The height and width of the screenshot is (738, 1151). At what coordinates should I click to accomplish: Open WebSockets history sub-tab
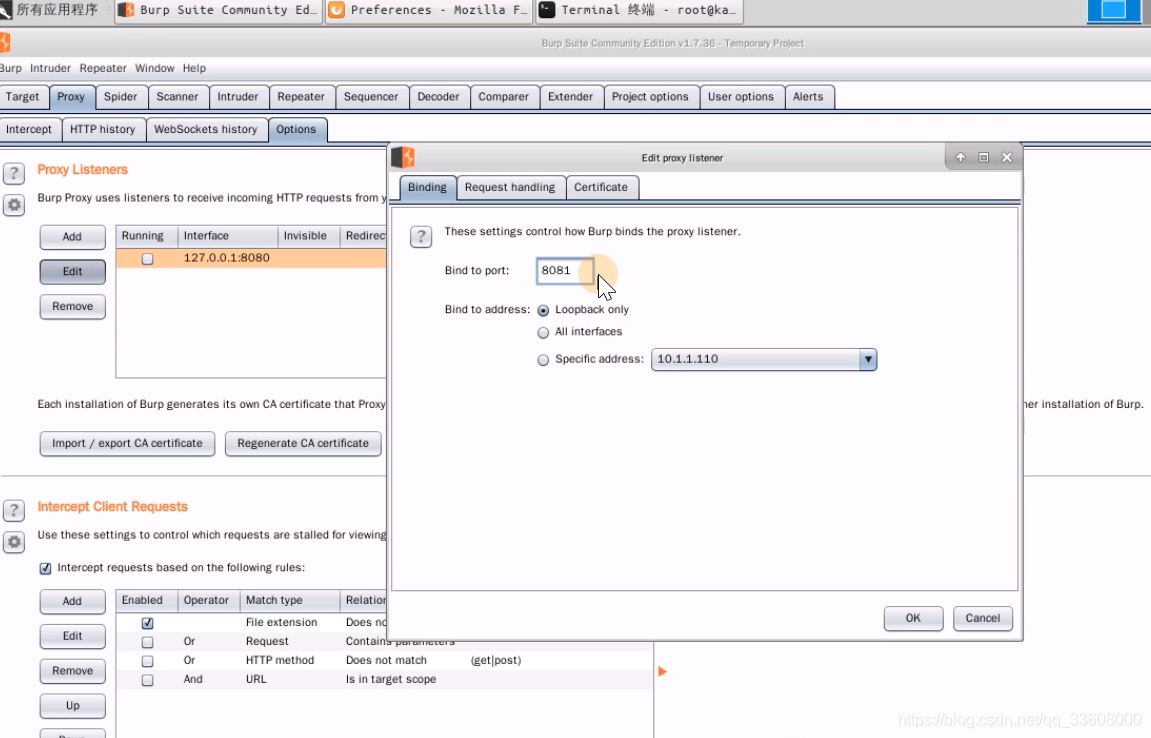point(206,129)
